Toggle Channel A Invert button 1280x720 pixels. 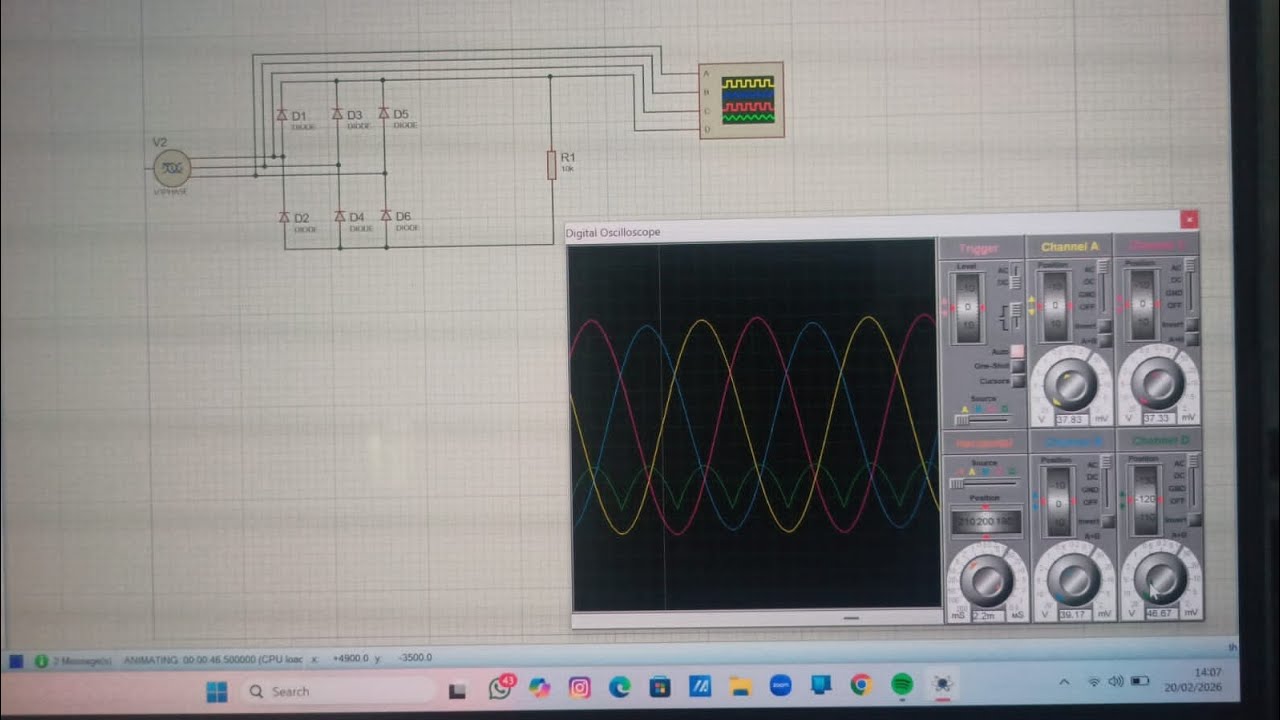(x=1104, y=326)
